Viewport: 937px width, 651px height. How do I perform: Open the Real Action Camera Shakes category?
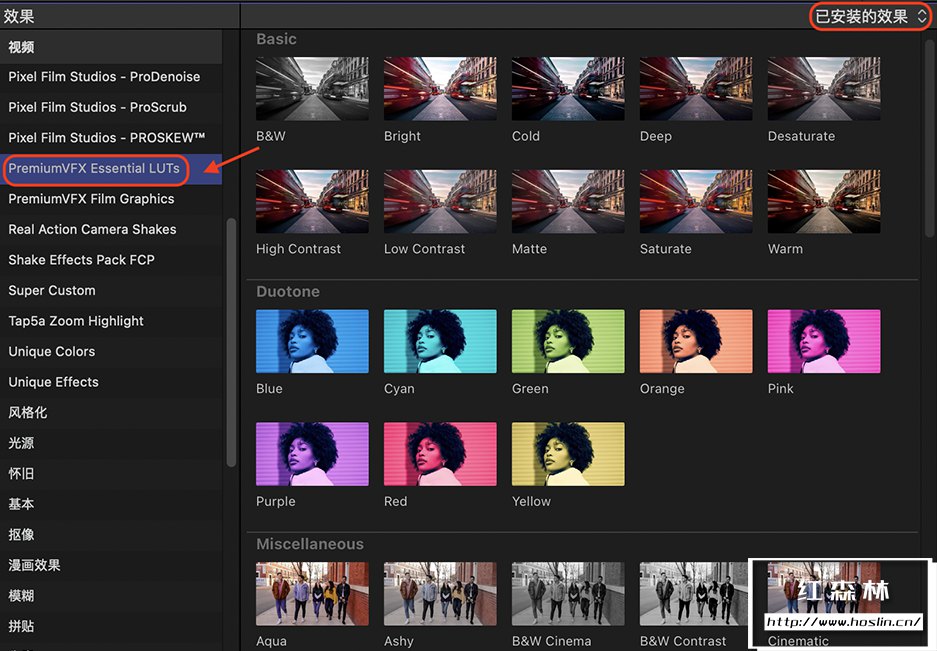(92, 229)
